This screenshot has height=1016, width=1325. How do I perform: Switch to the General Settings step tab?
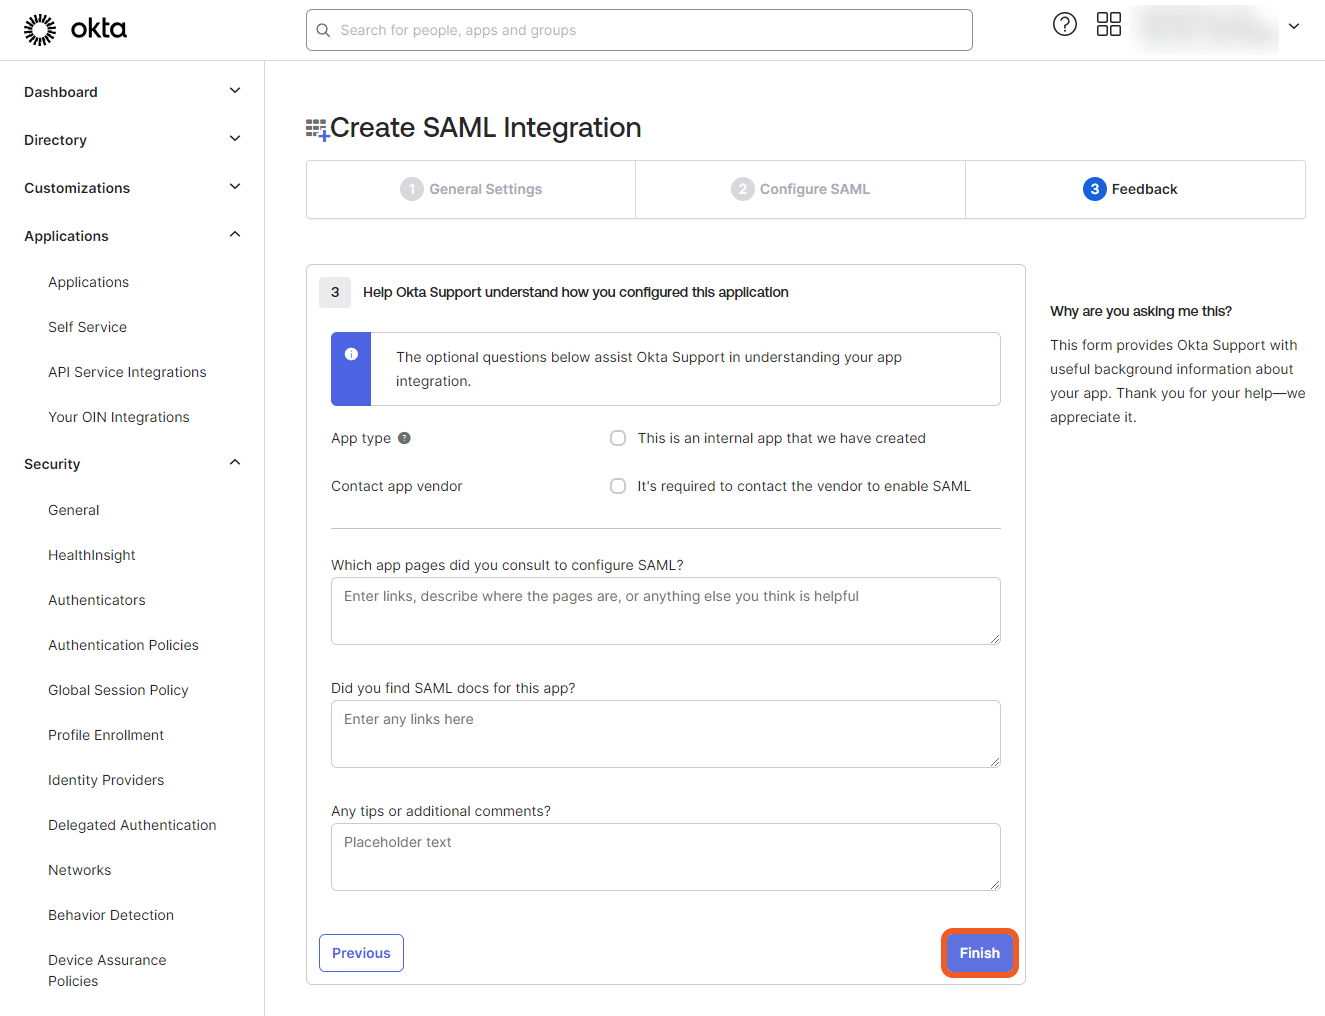[471, 189]
